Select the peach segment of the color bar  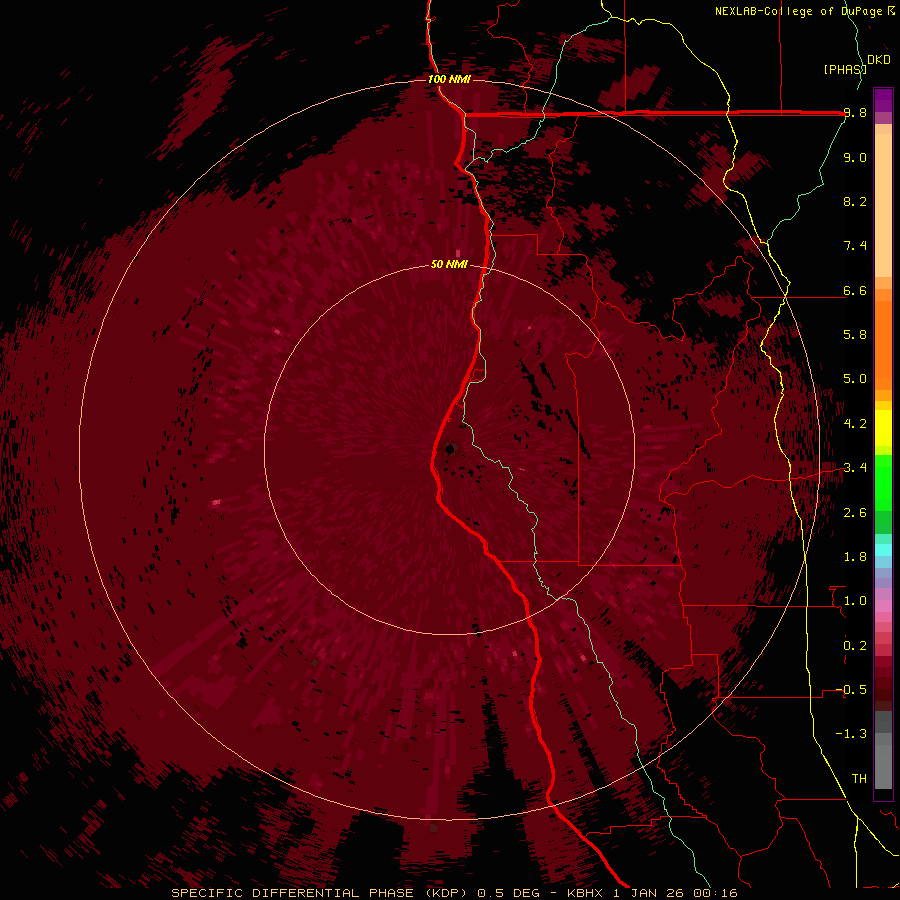click(x=883, y=205)
